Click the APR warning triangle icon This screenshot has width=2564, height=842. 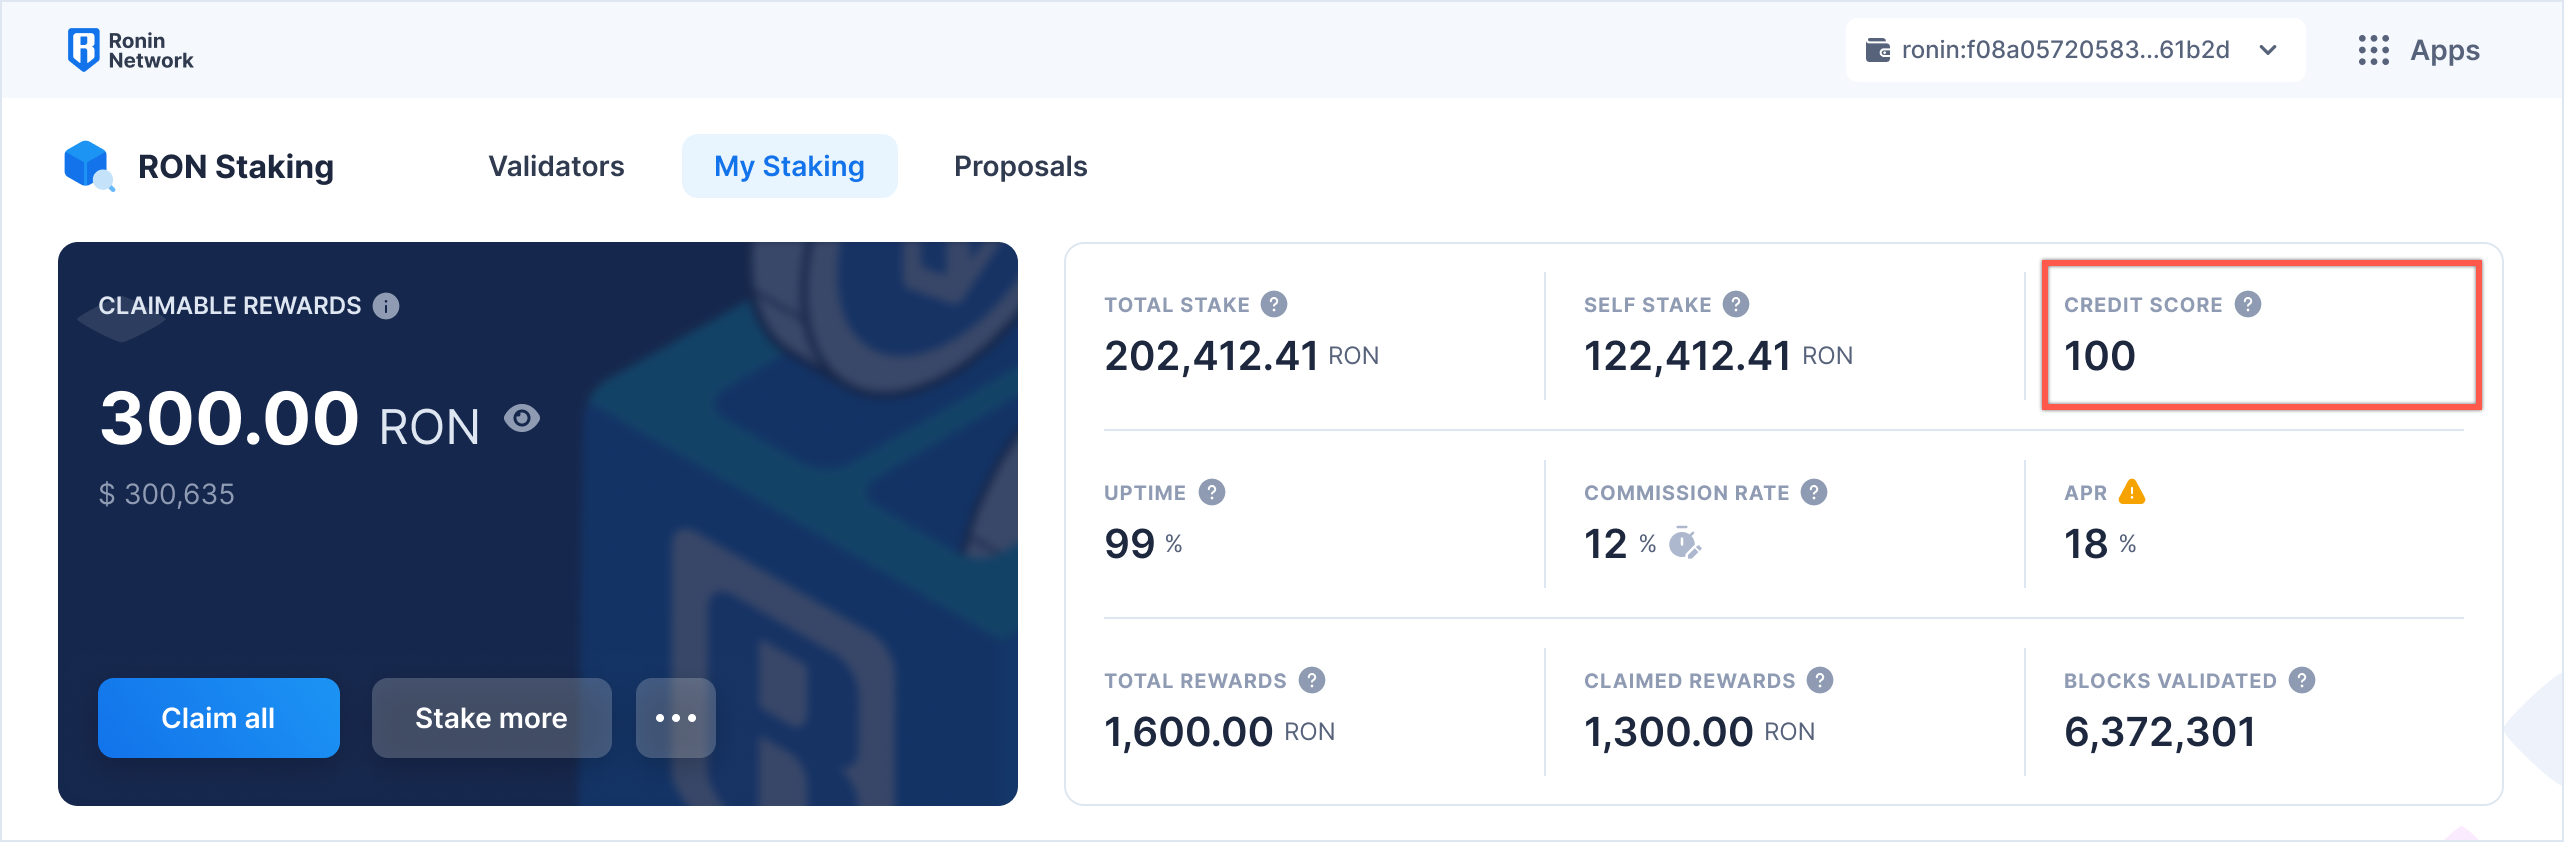[x=2132, y=492]
